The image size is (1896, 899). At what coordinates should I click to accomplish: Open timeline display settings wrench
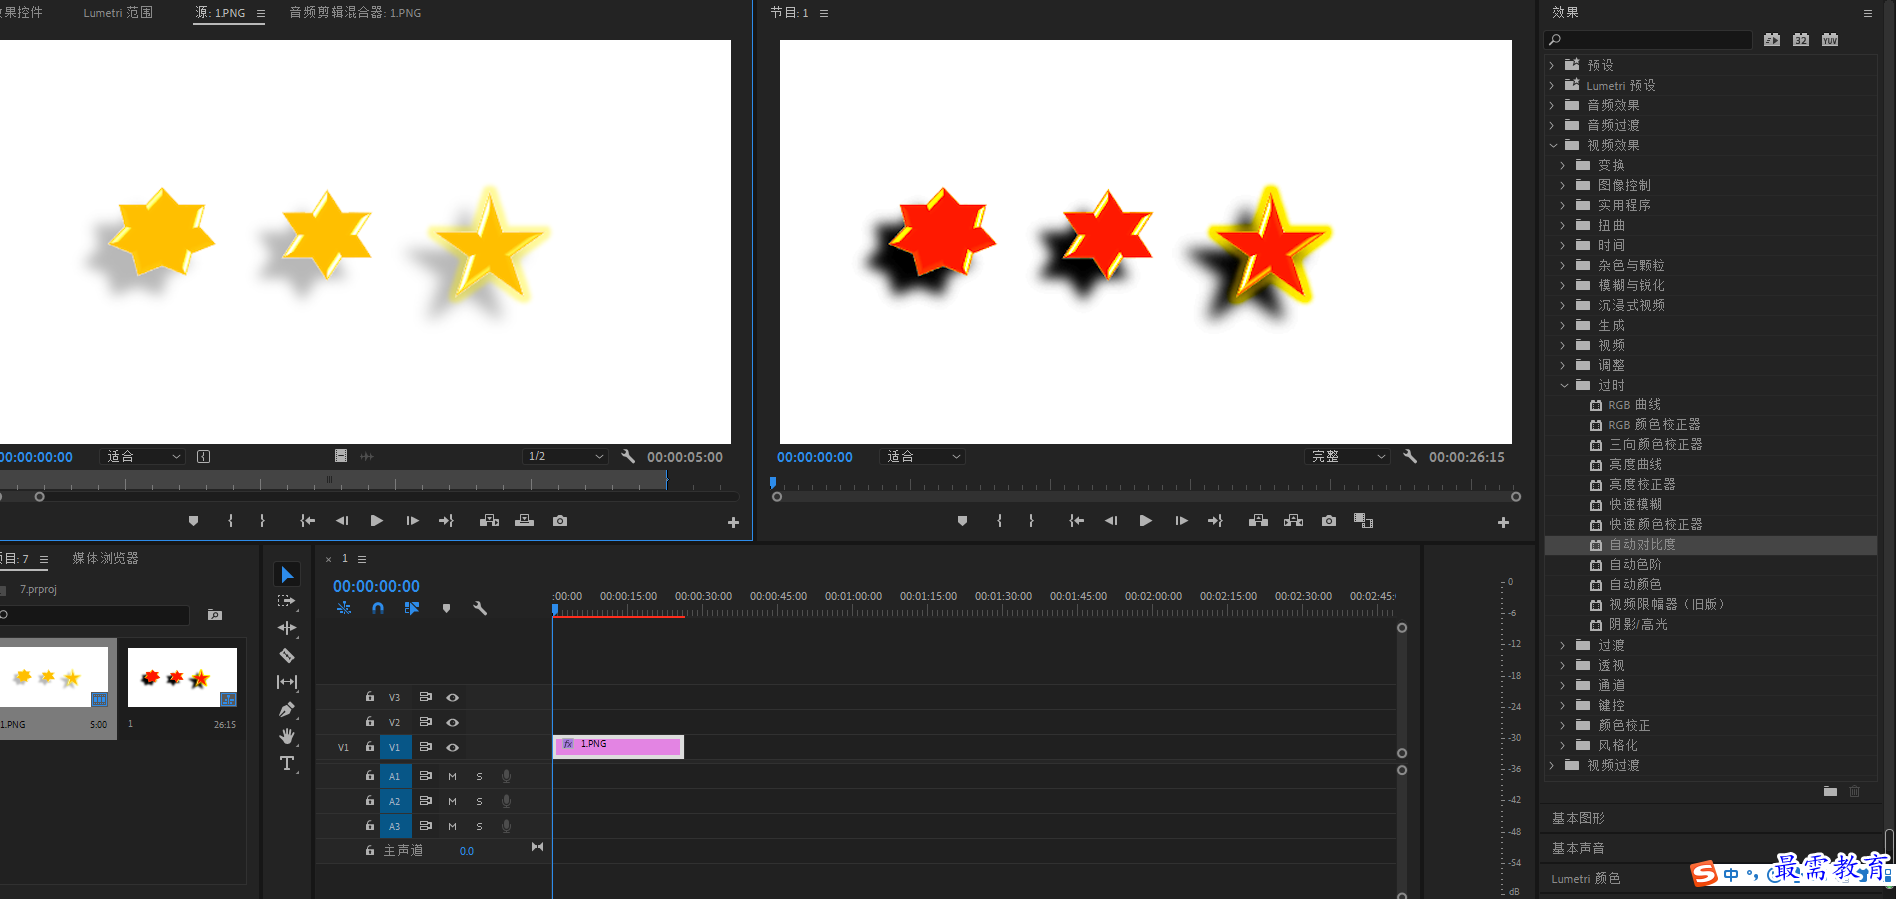[x=480, y=608]
